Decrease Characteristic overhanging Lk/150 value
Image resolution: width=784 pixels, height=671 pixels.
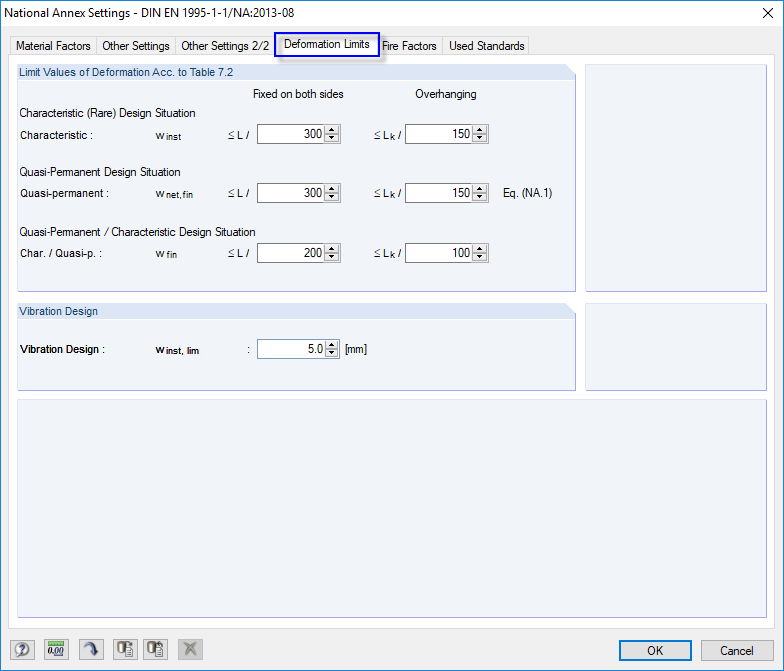(x=480, y=138)
